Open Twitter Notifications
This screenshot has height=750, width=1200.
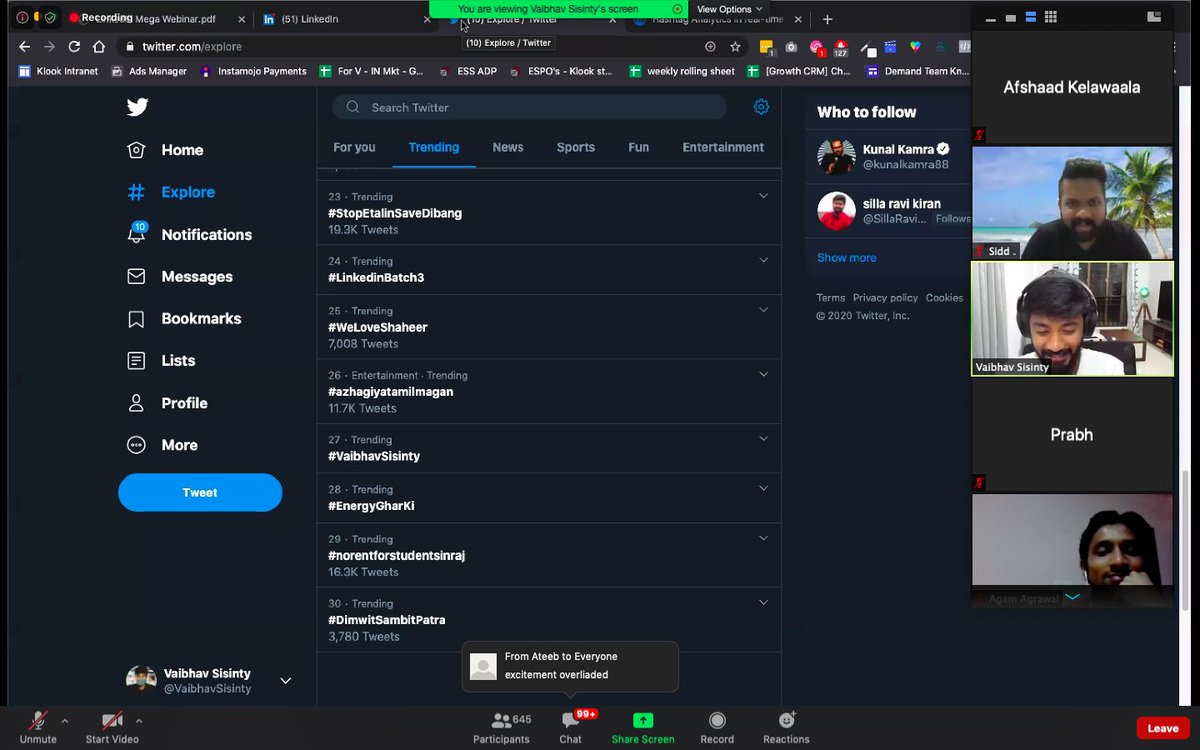[x=189, y=234]
